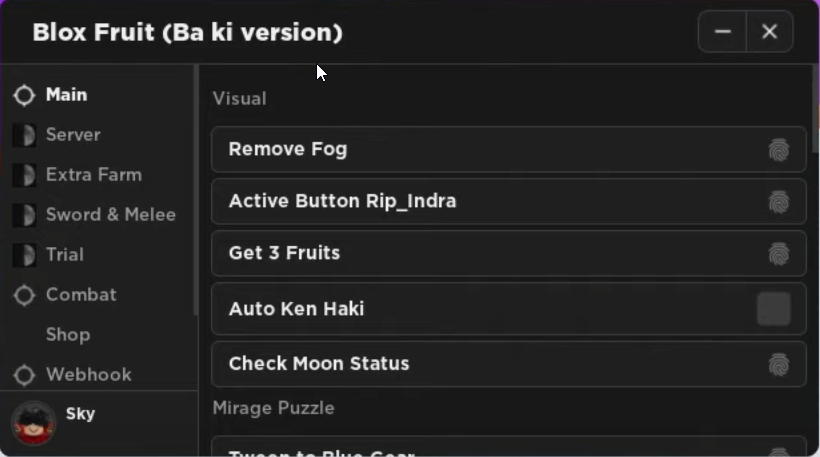Select the Webhook sidebar tab
The image size is (820, 457).
pos(99,375)
